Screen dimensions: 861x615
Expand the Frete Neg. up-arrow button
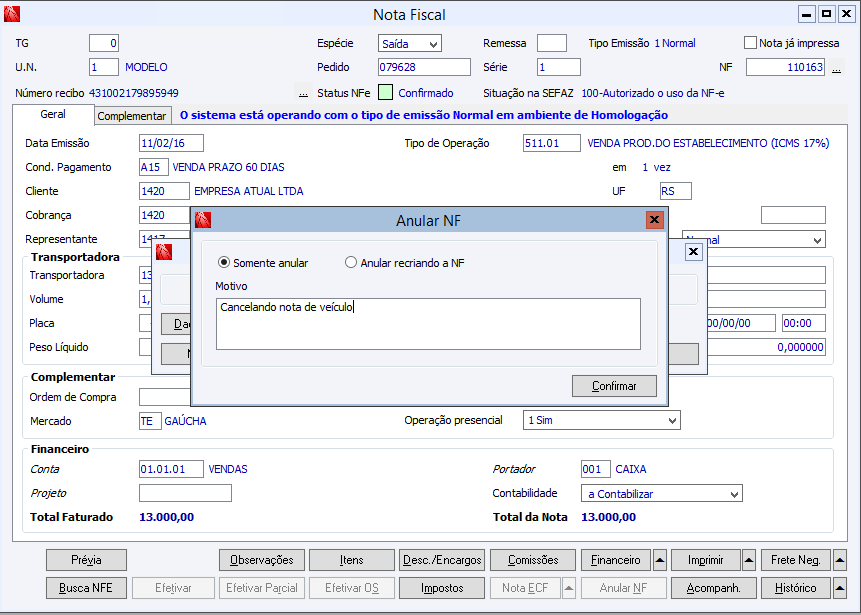(840, 560)
